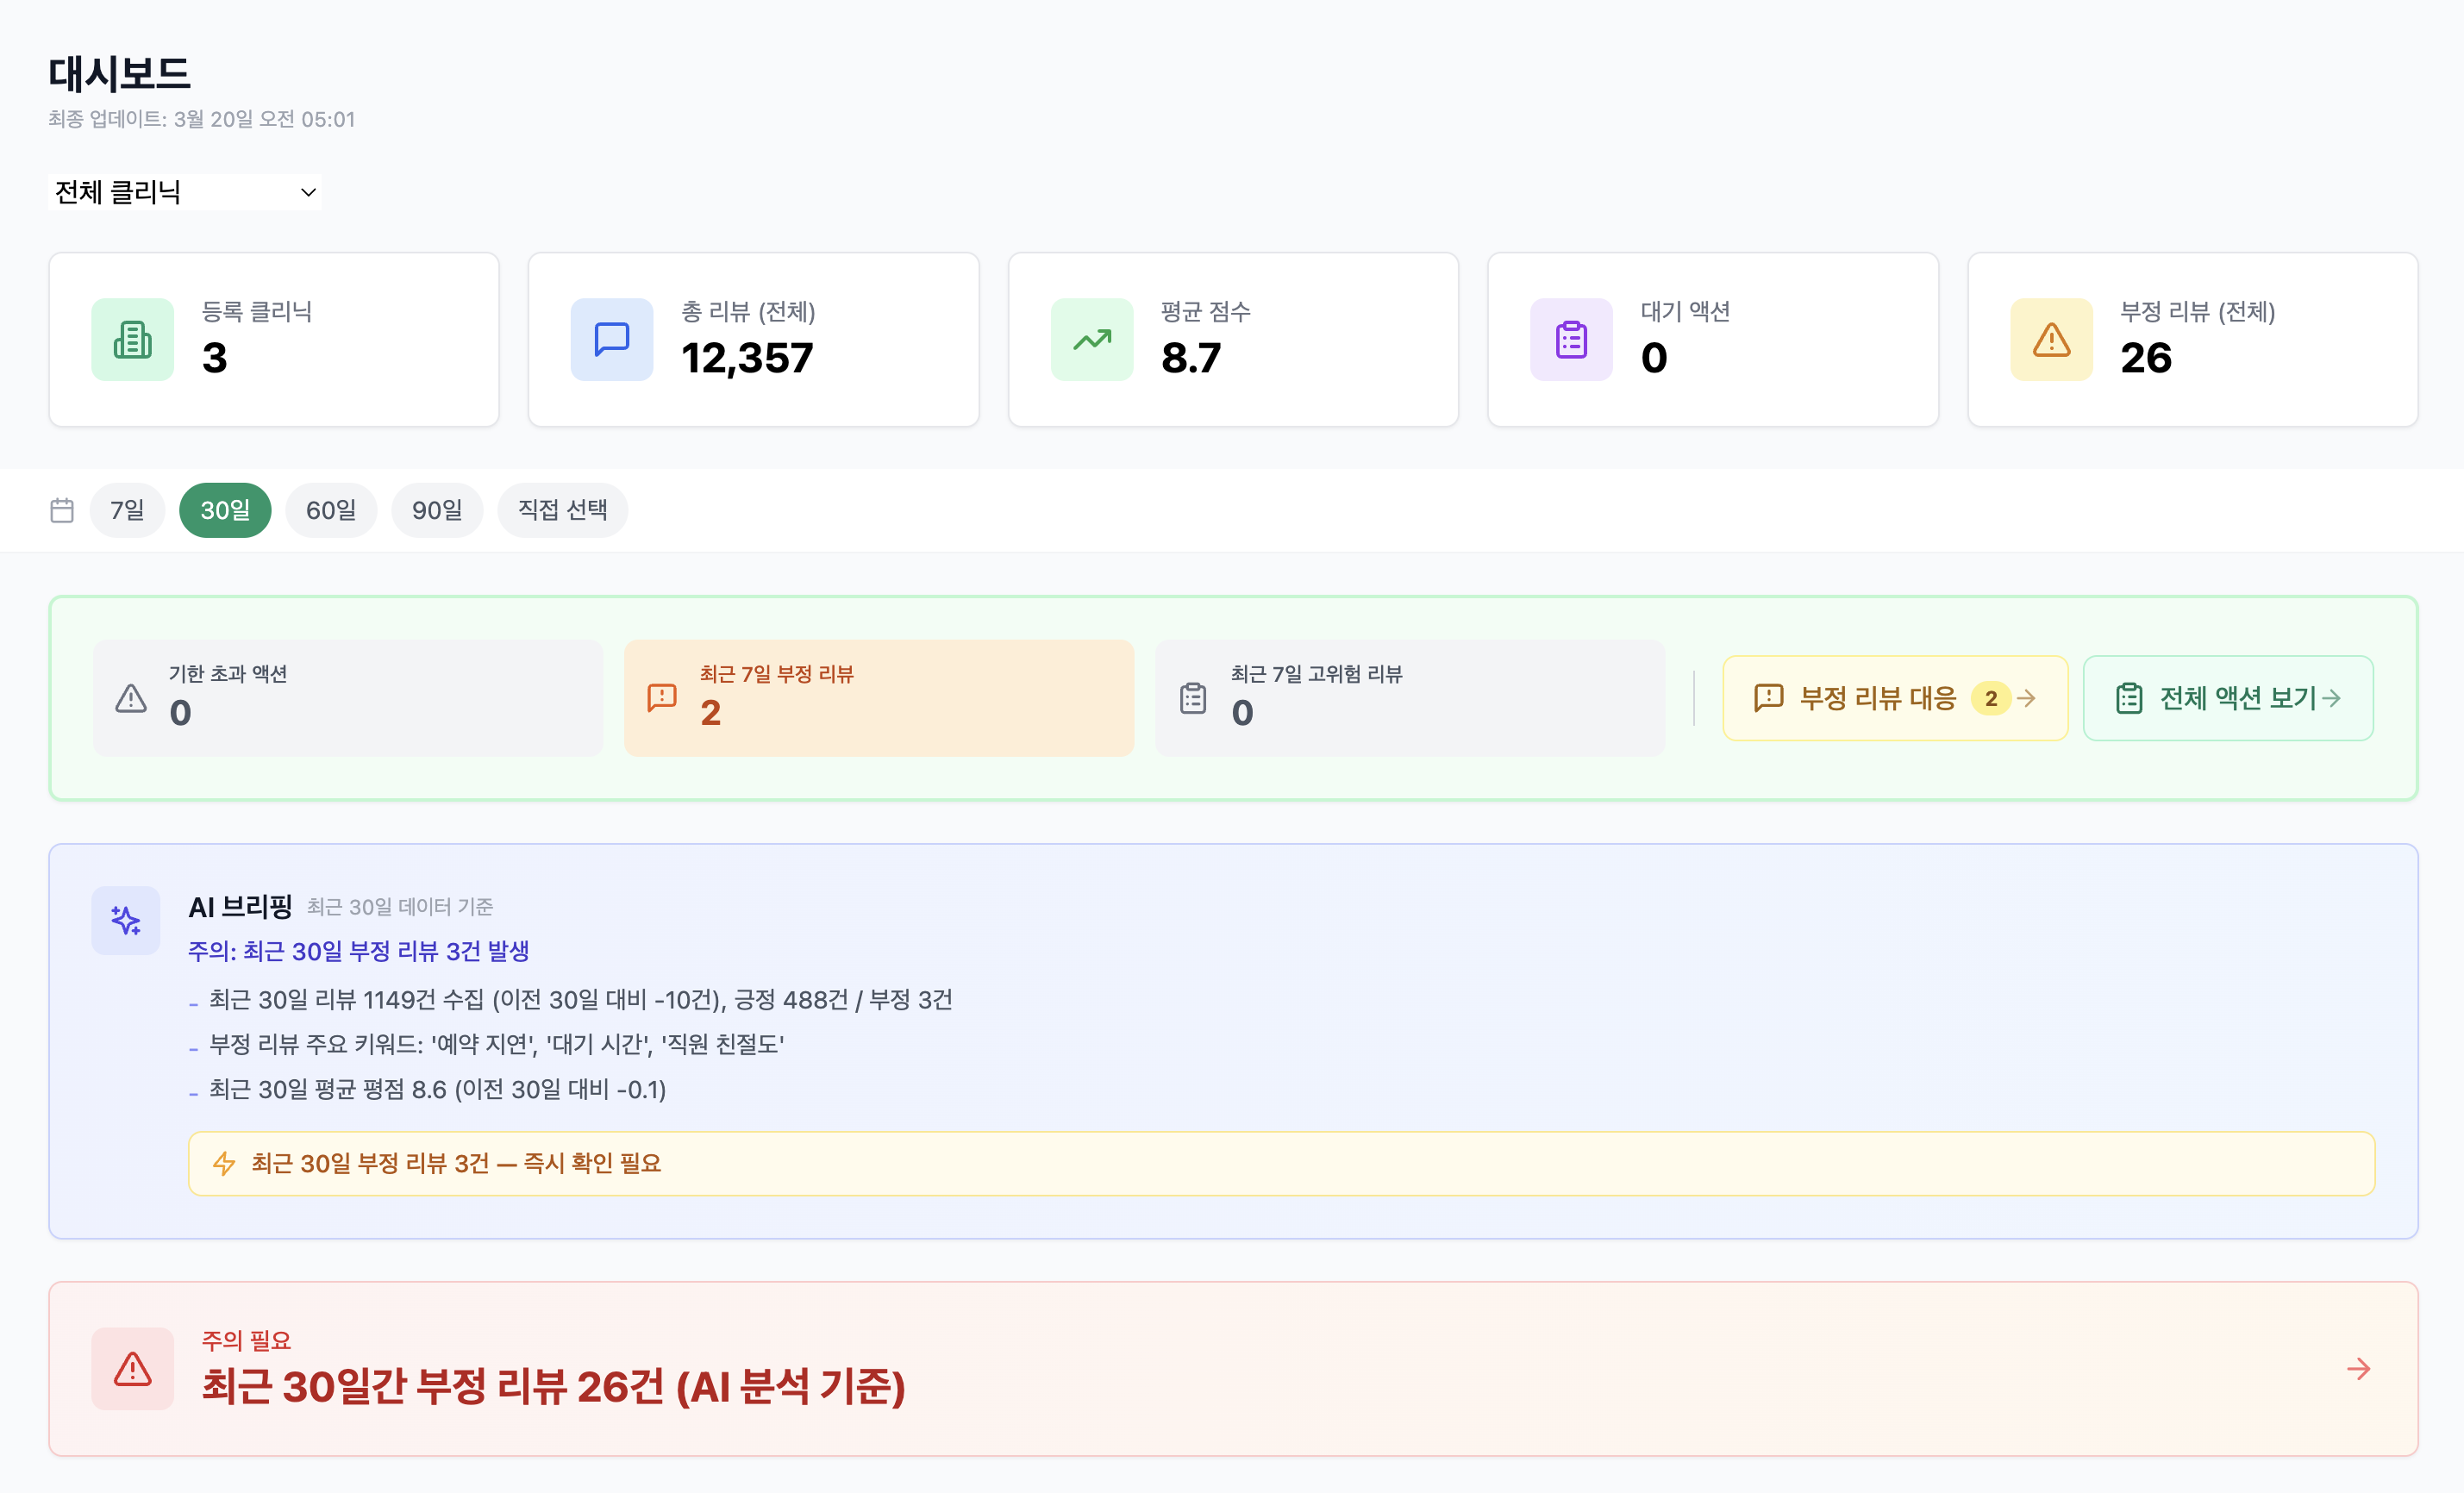Screen dimensions: 2464x1493
Task: Click the registered clinics building icon
Action: tap(132, 340)
